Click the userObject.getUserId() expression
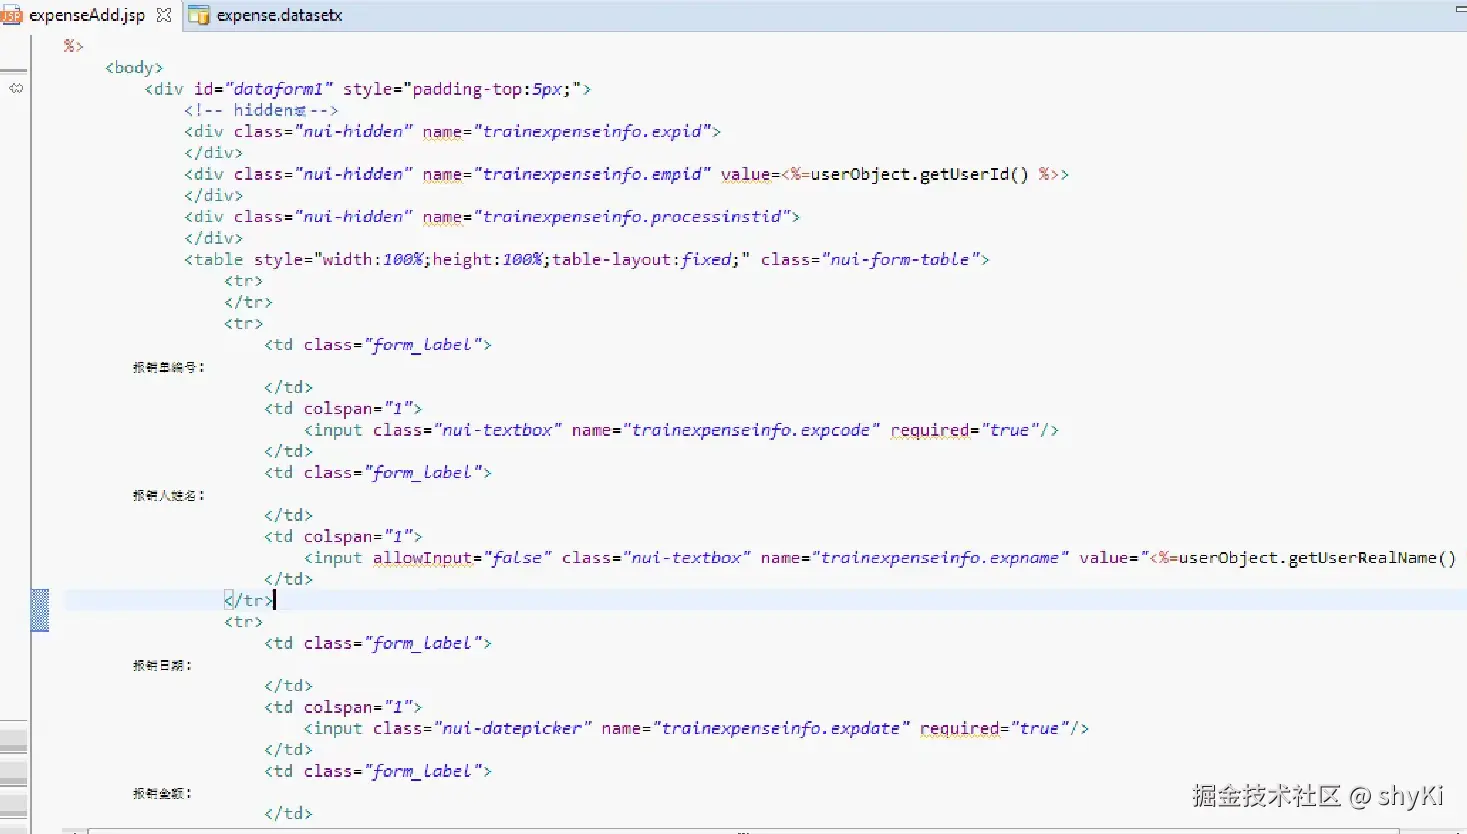1467x834 pixels. (x=919, y=174)
